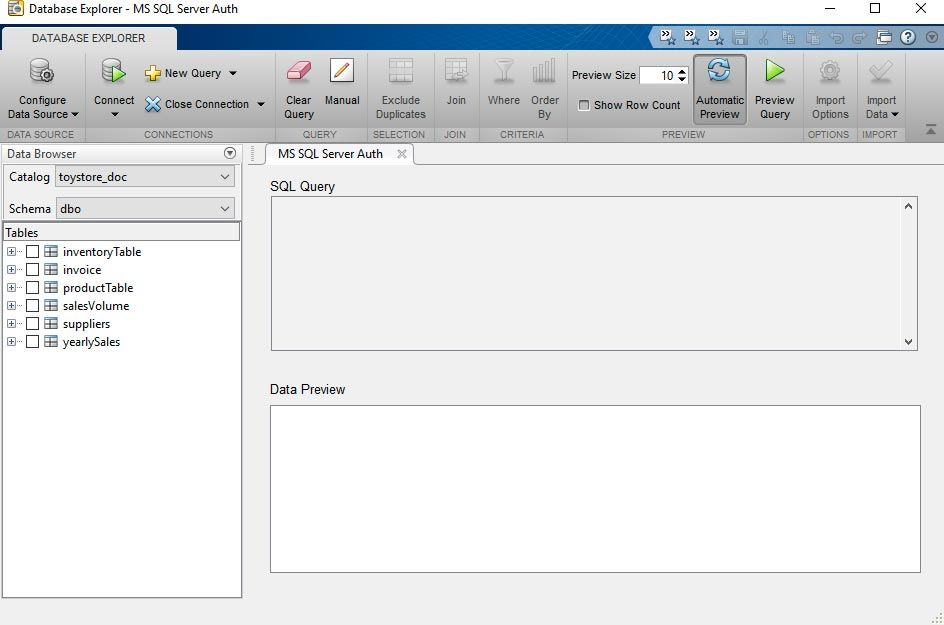Switch to the MS SQL Server Auth tab

pos(330,154)
